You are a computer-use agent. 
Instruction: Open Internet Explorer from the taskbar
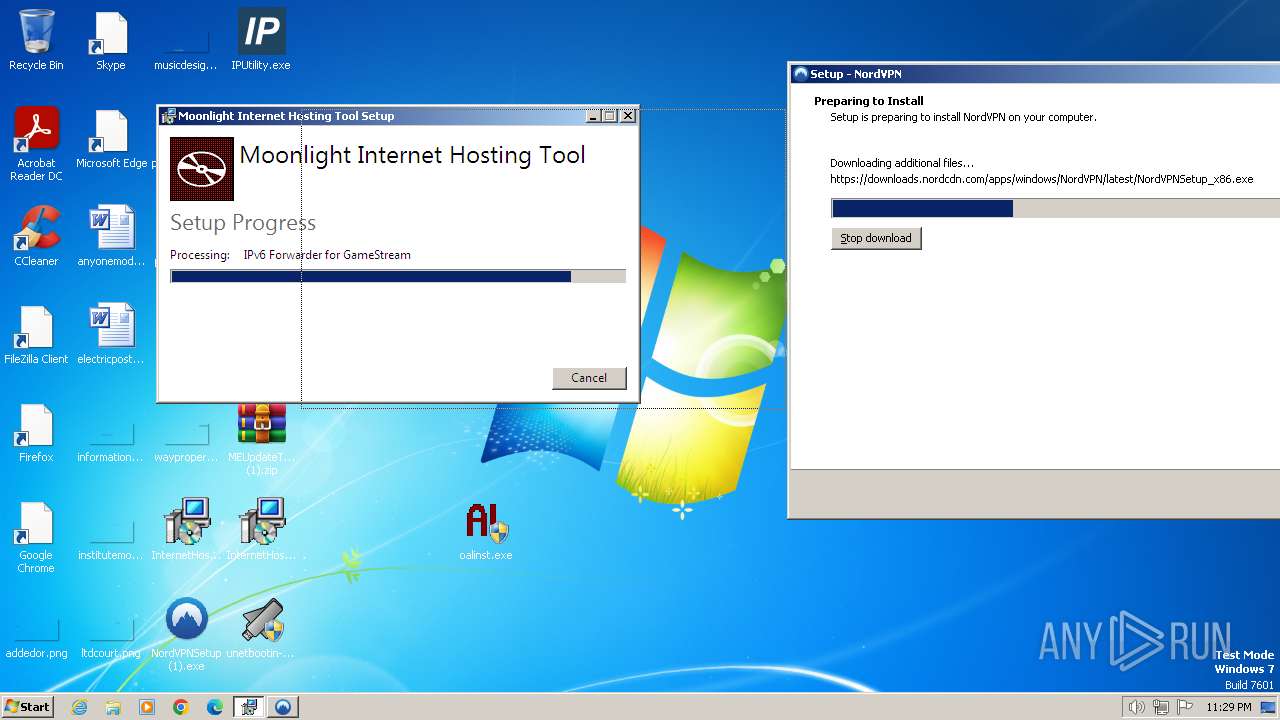(x=80, y=707)
